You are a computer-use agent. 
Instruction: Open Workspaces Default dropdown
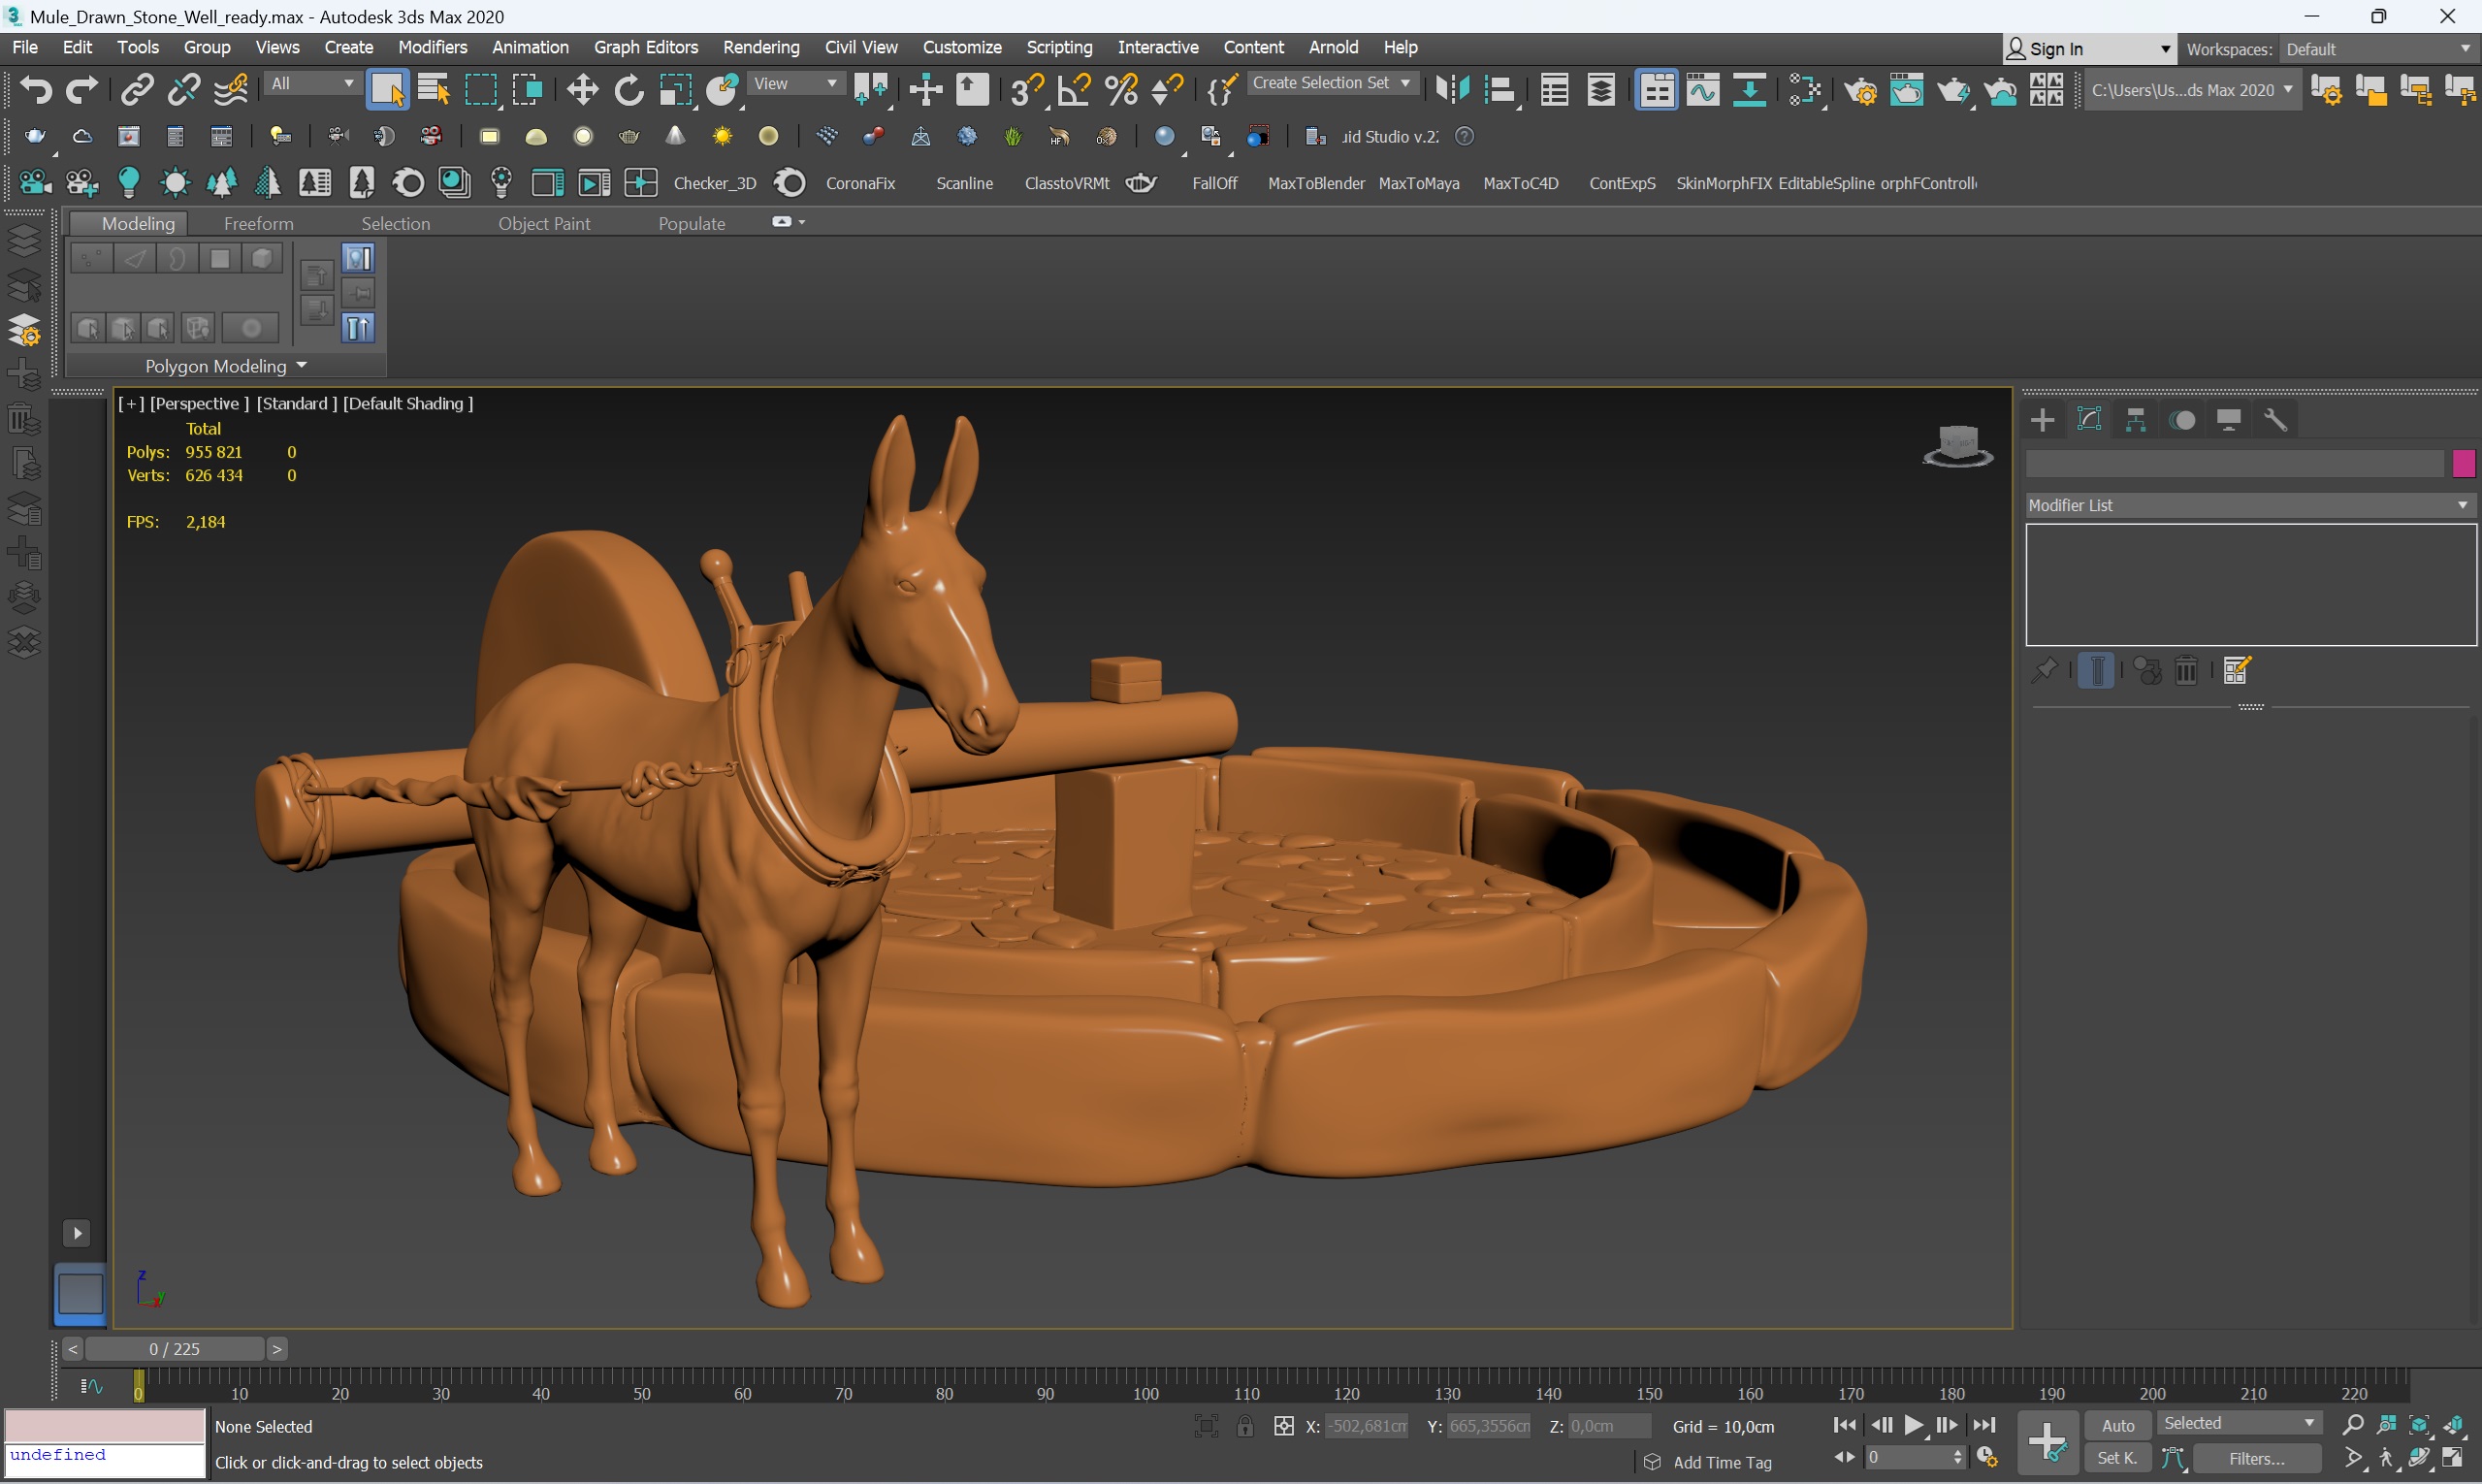[2378, 49]
